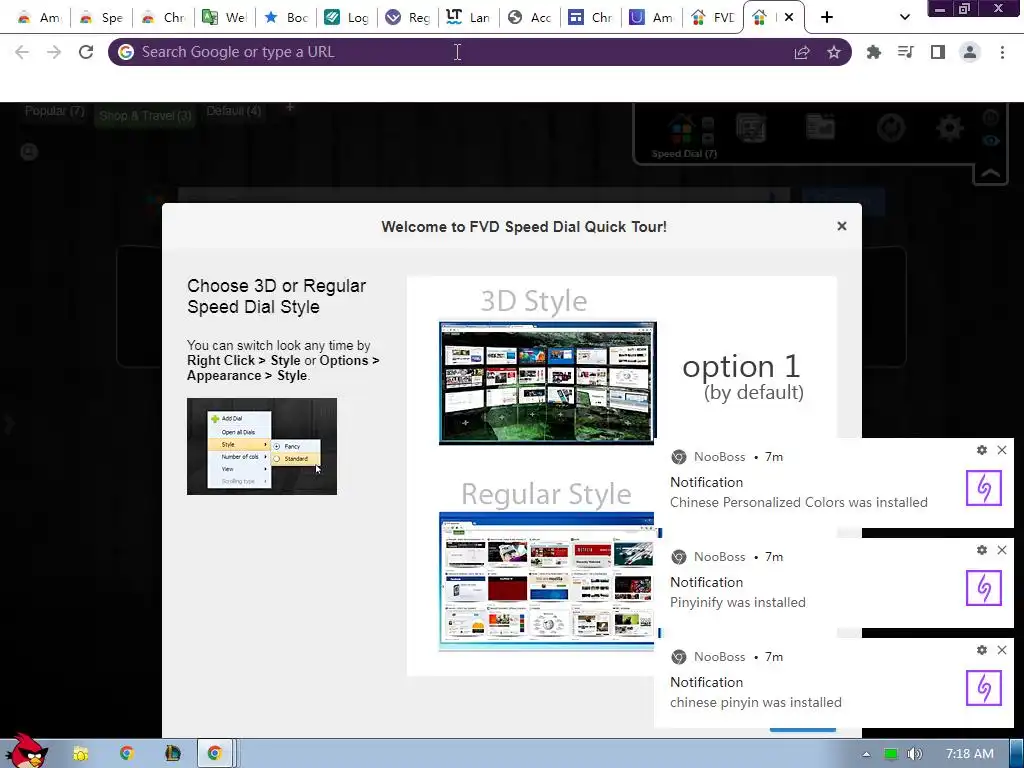The height and width of the screenshot is (768, 1024).
Task: Dismiss the chinese pinyin was installed notification
Action: [x=1002, y=650]
